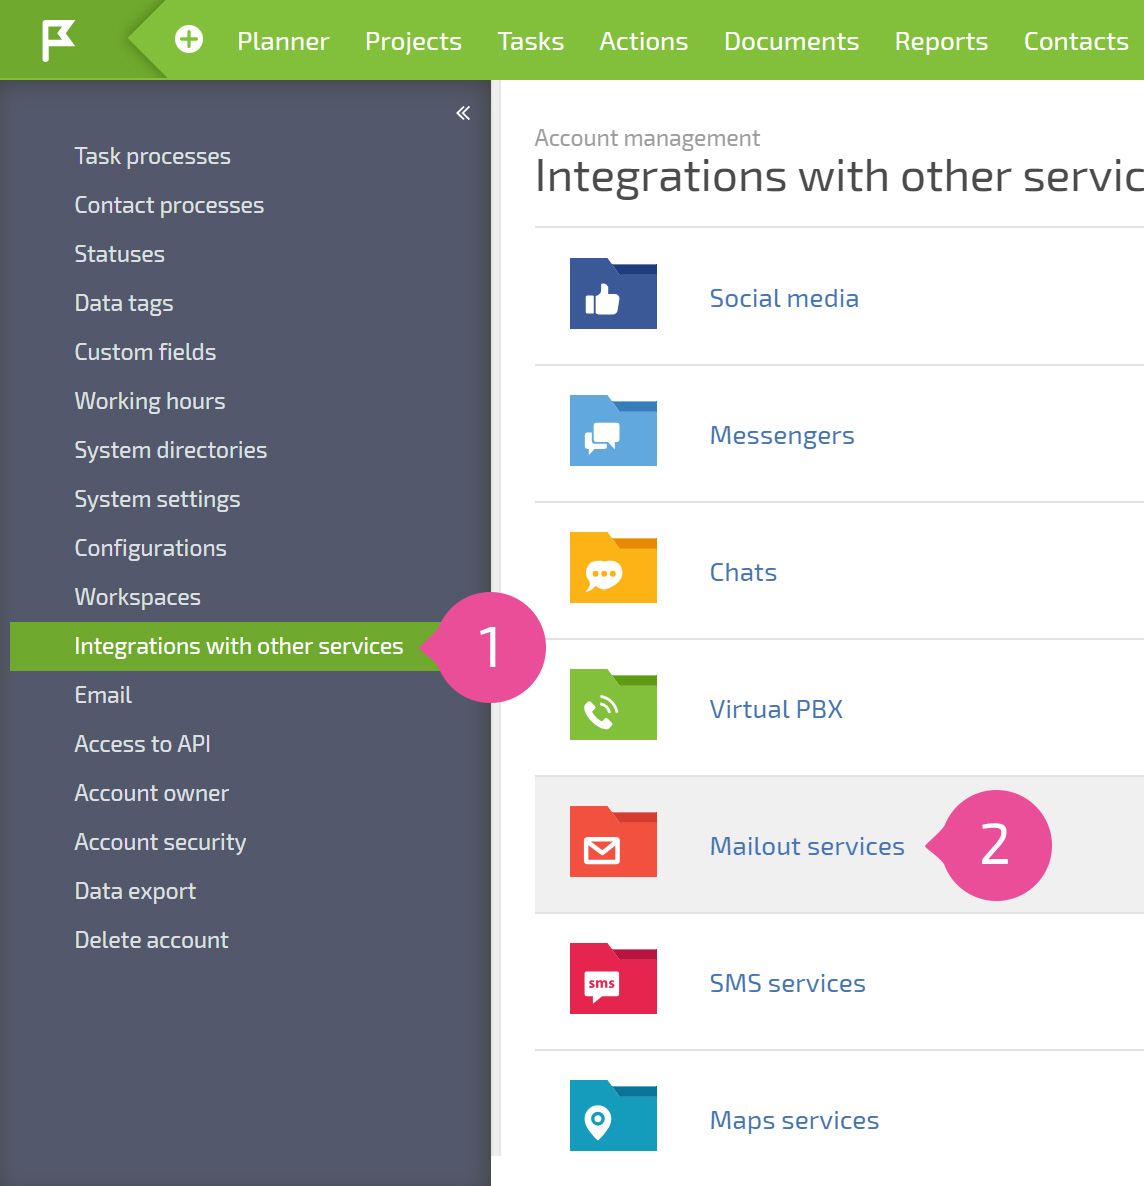Open the Chats folder icon
The height and width of the screenshot is (1186, 1144).
(x=613, y=567)
